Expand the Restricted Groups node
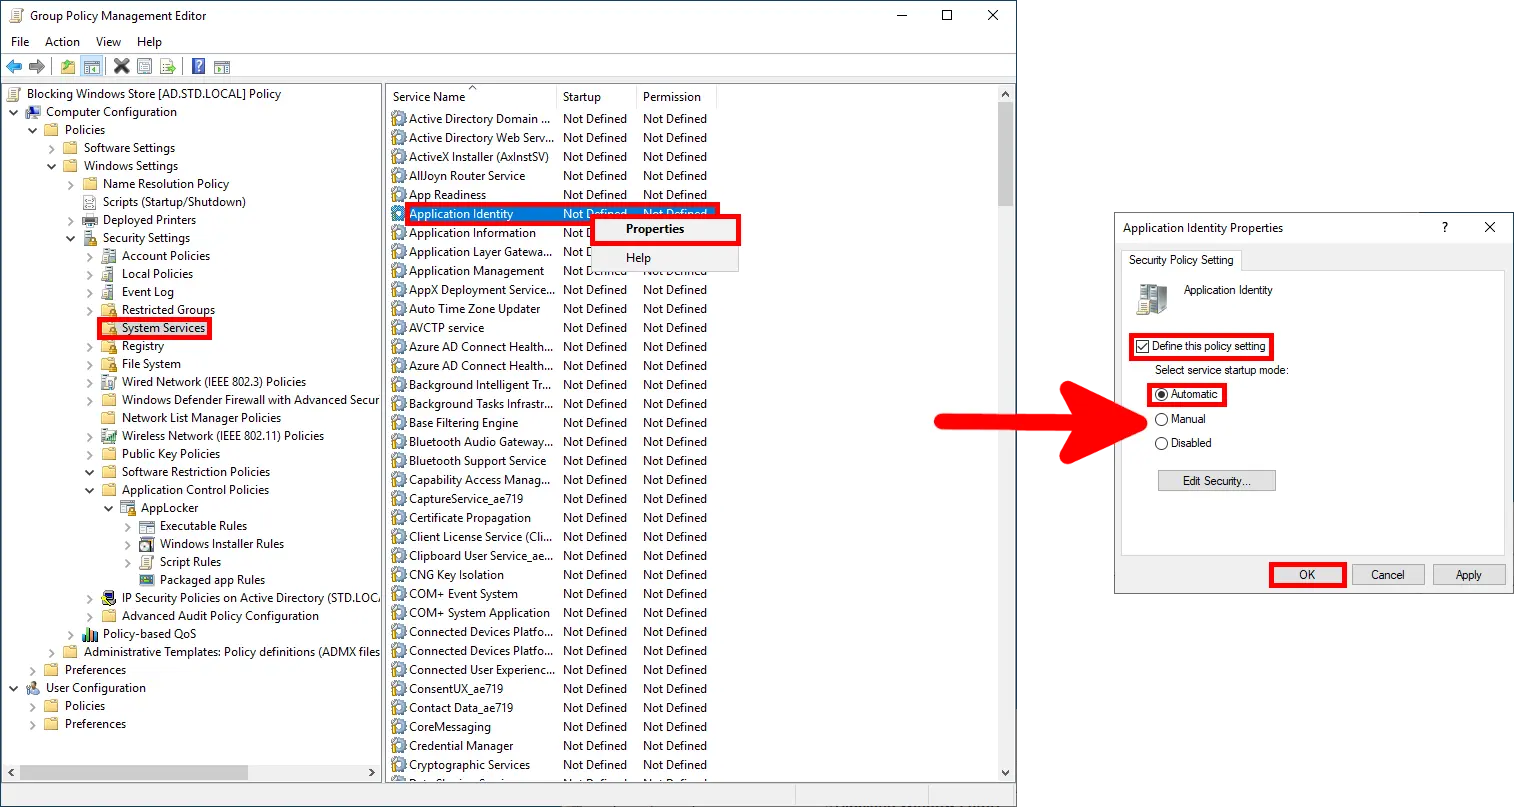 point(91,309)
